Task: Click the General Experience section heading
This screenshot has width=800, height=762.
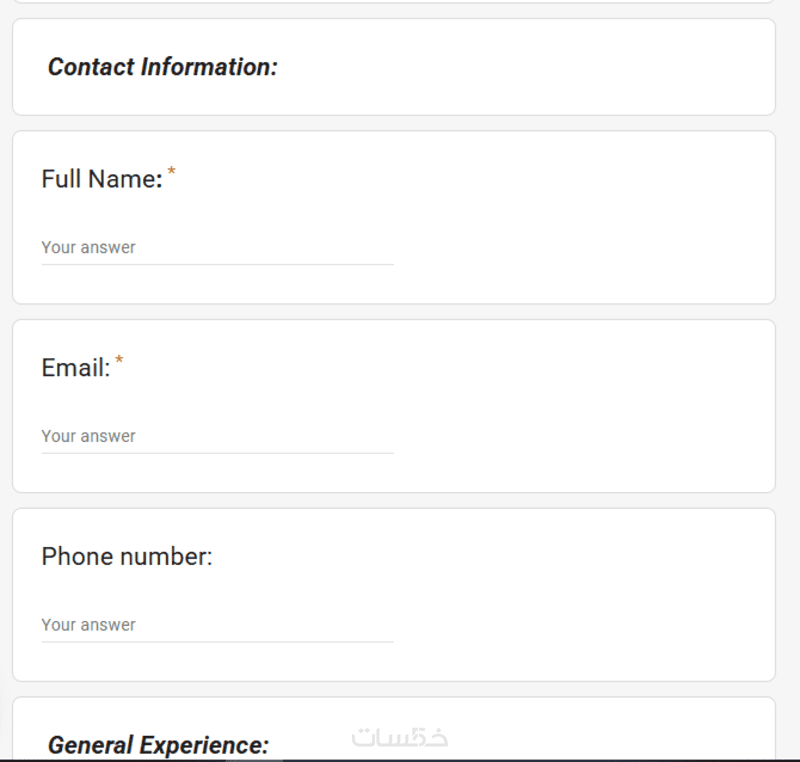Action: 158,745
